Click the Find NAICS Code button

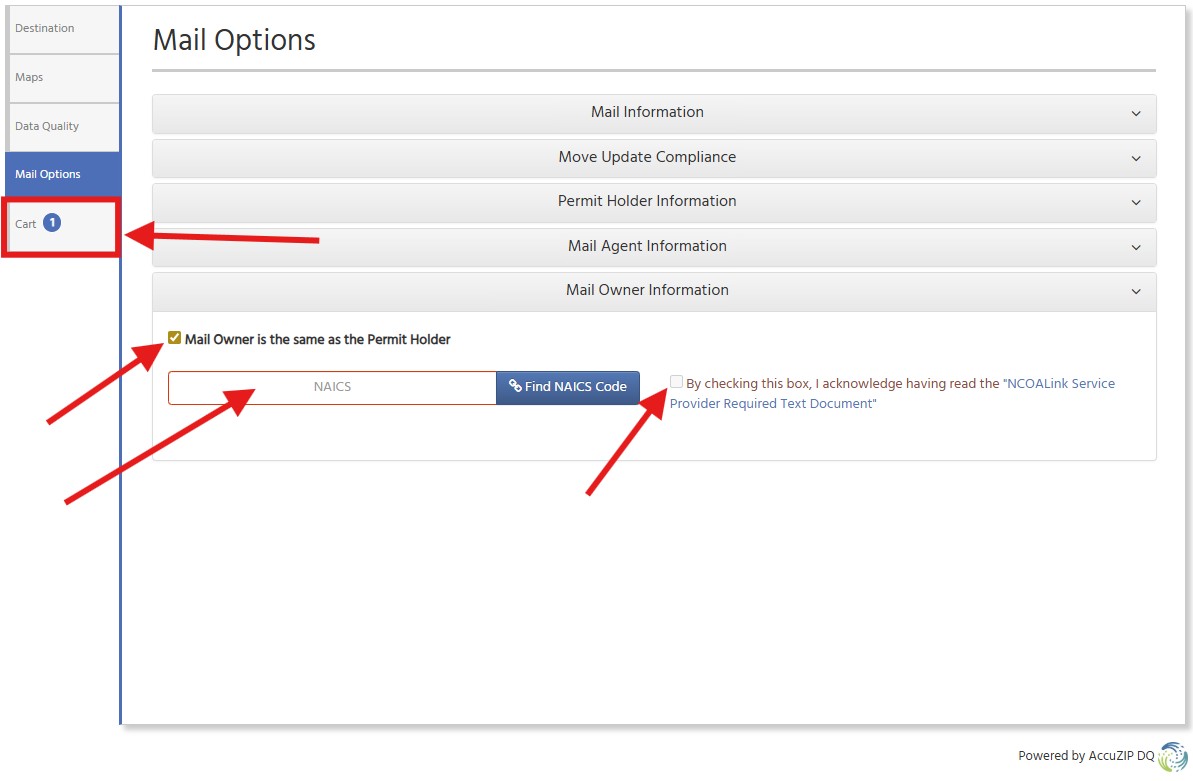point(568,387)
